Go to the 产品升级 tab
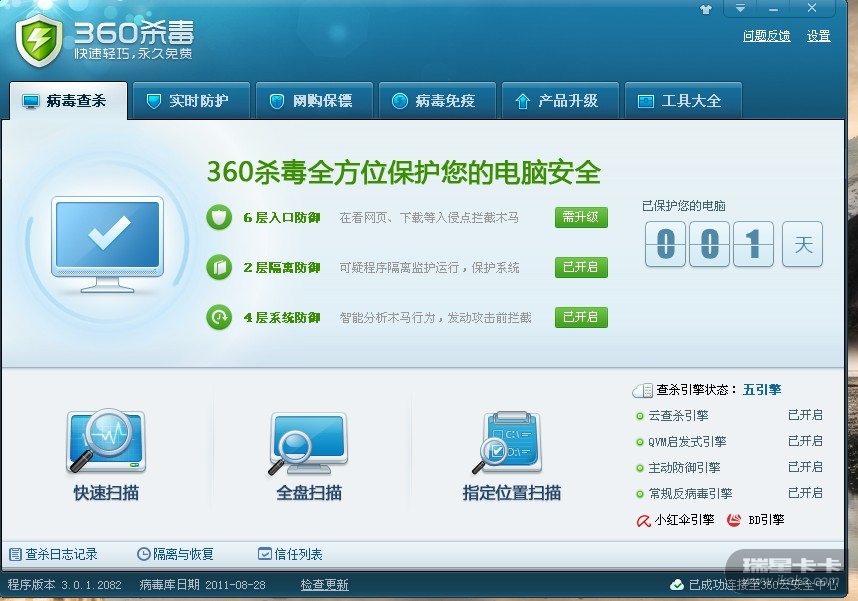 tap(560, 101)
